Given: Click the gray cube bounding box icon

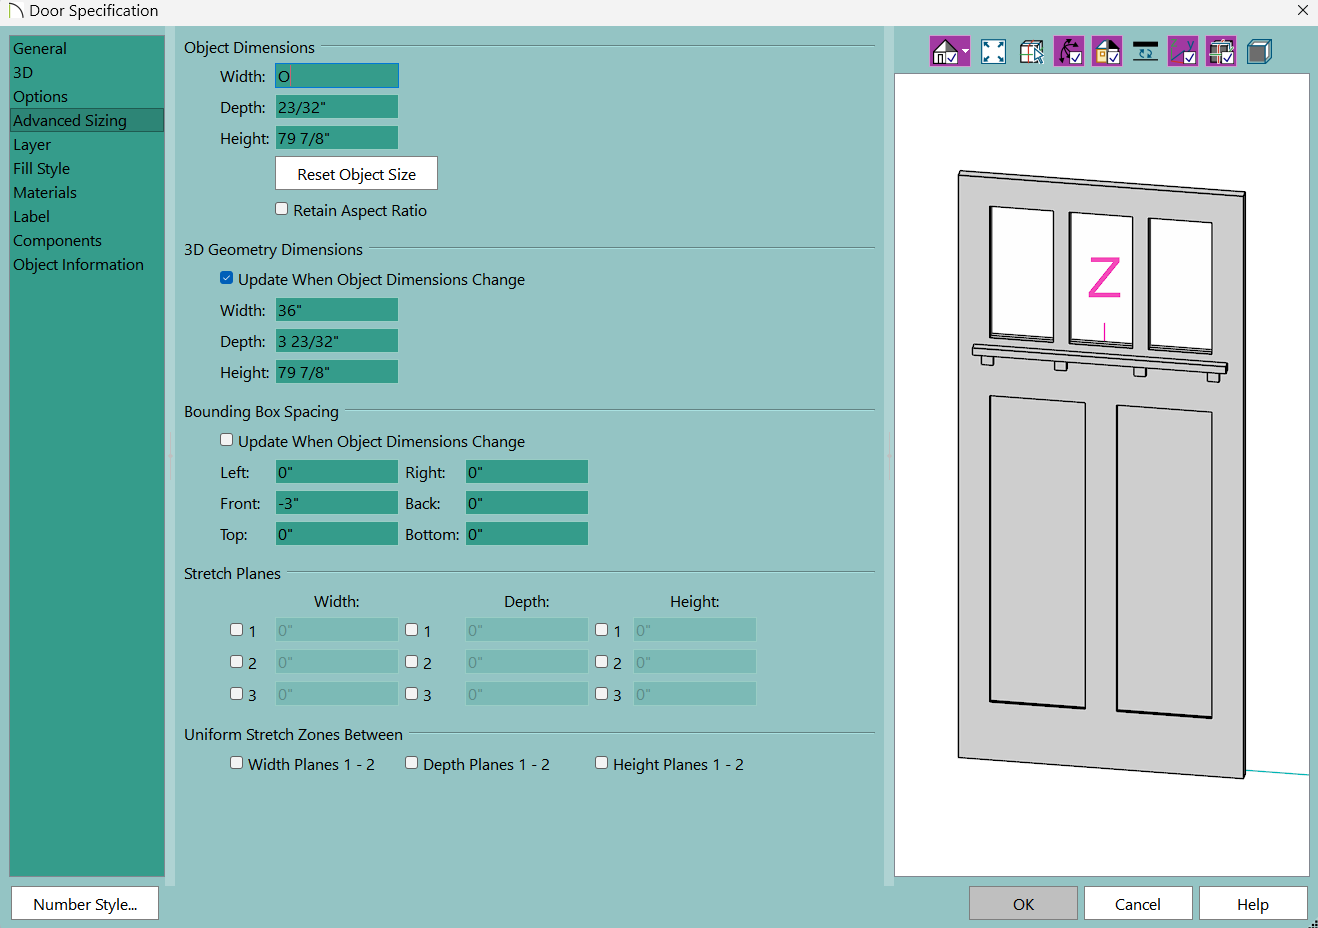Looking at the screenshot, I should (1259, 52).
